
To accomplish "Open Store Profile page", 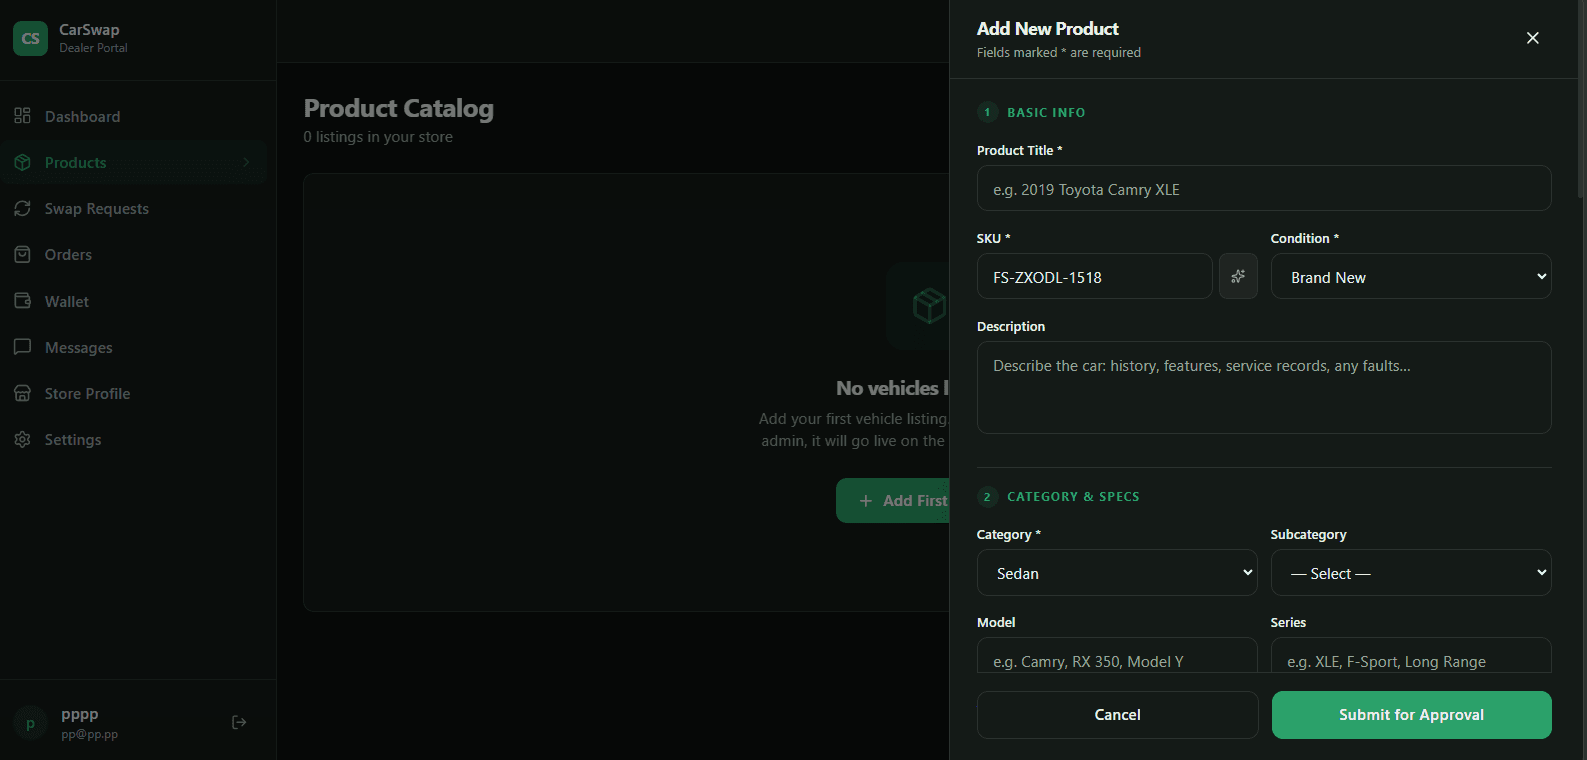I will click(134, 393).
